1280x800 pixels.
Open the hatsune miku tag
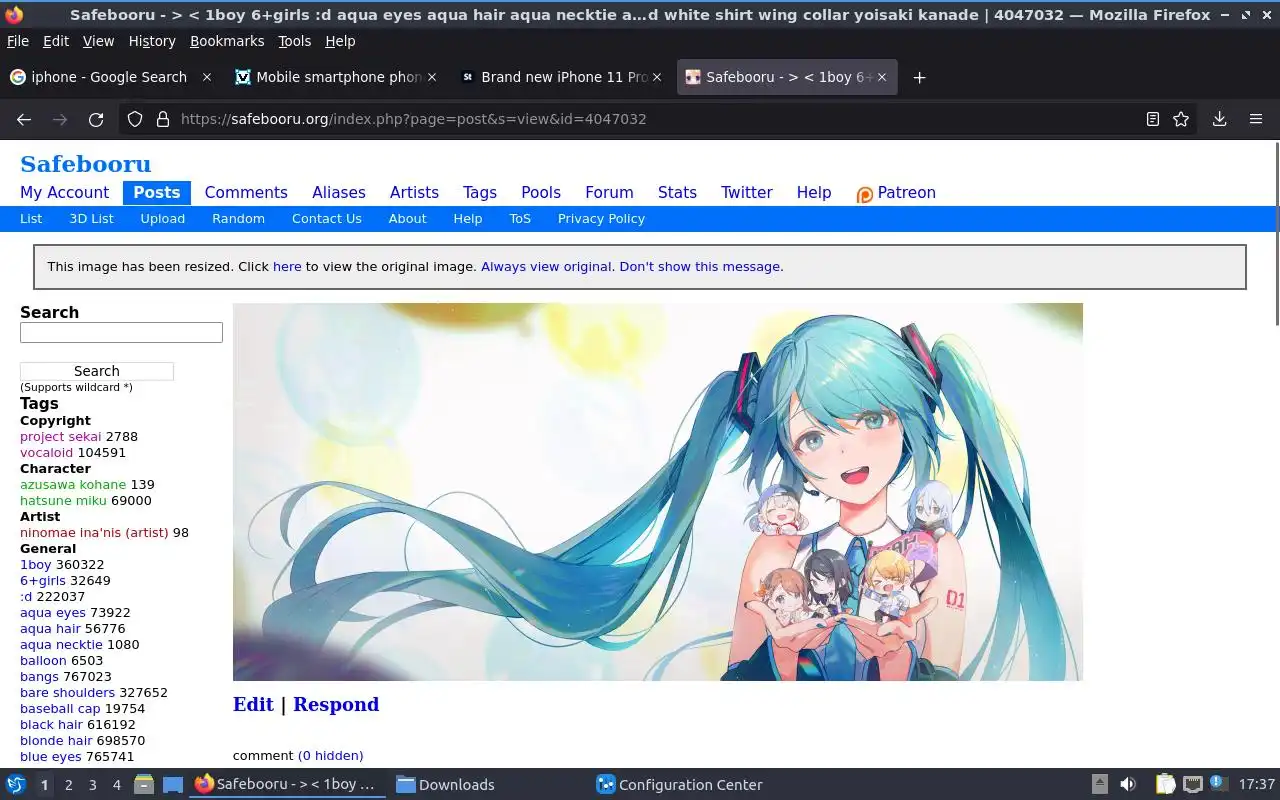pos(63,501)
